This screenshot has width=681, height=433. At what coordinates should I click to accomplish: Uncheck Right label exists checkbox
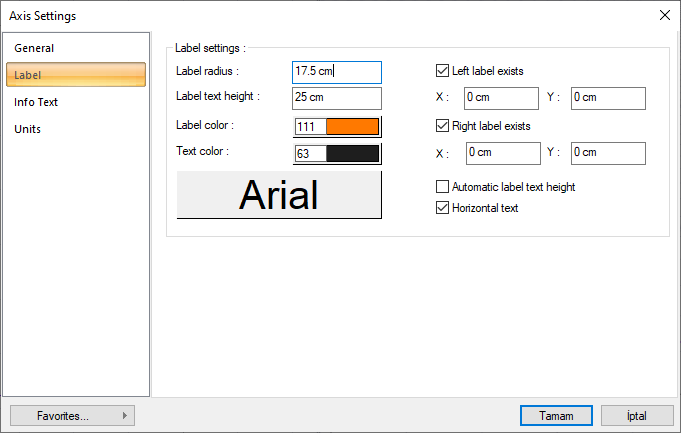[443, 127]
